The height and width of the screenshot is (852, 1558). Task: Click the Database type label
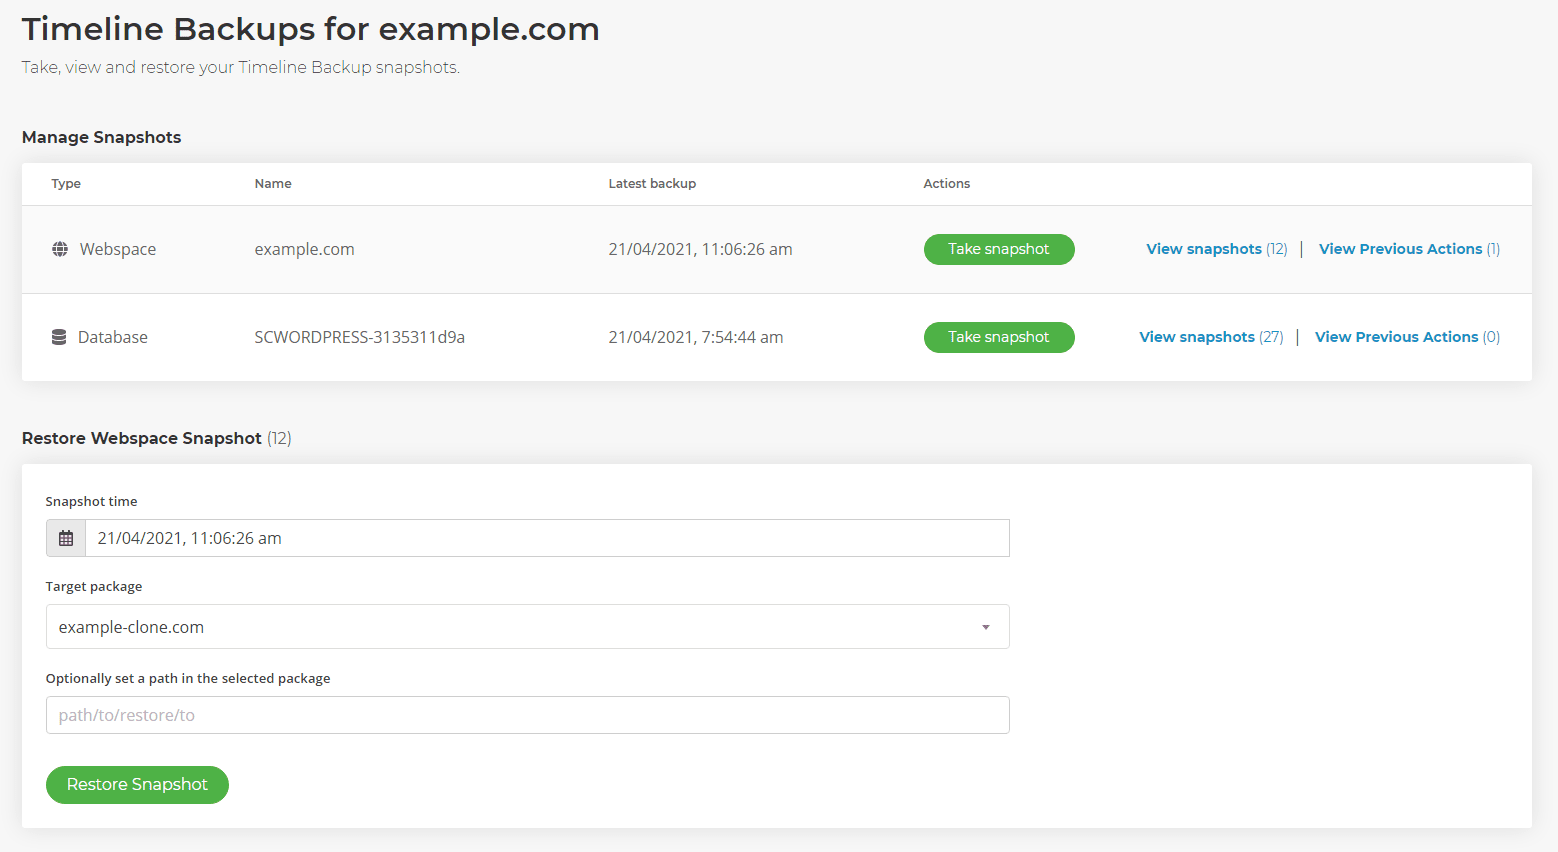(113, 337)
